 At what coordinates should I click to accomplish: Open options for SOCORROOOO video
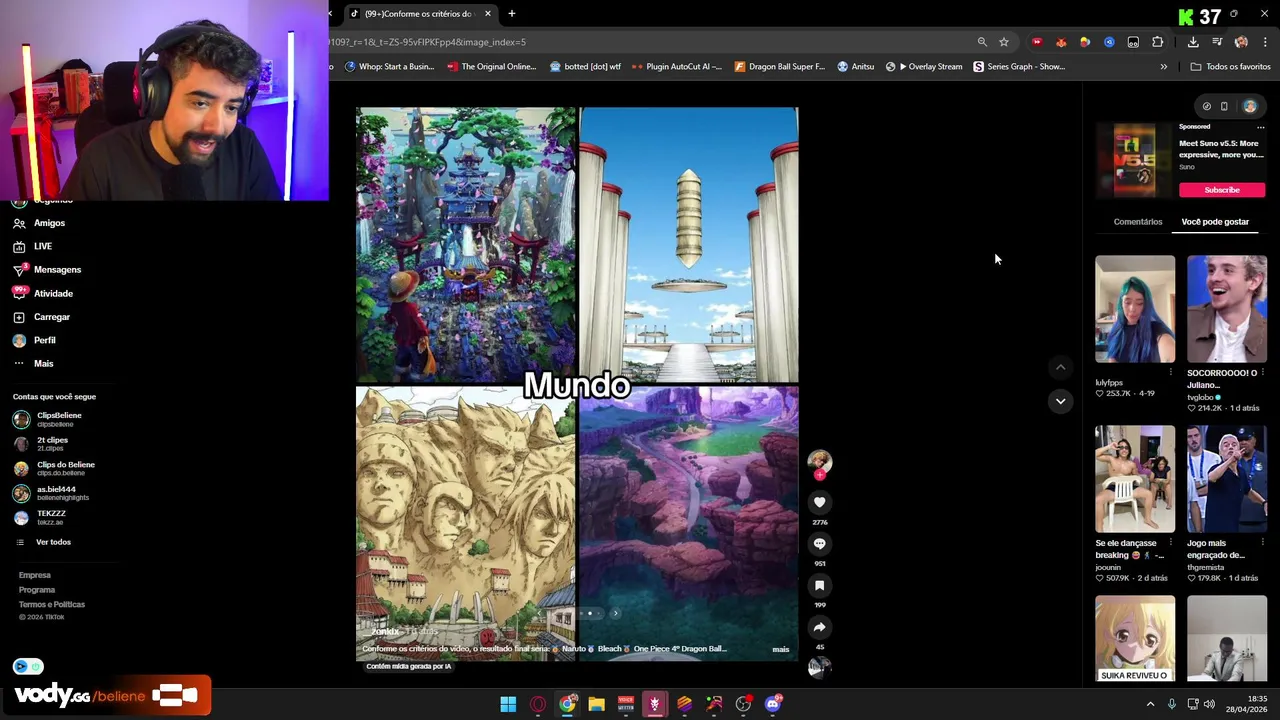(1262, 373)
